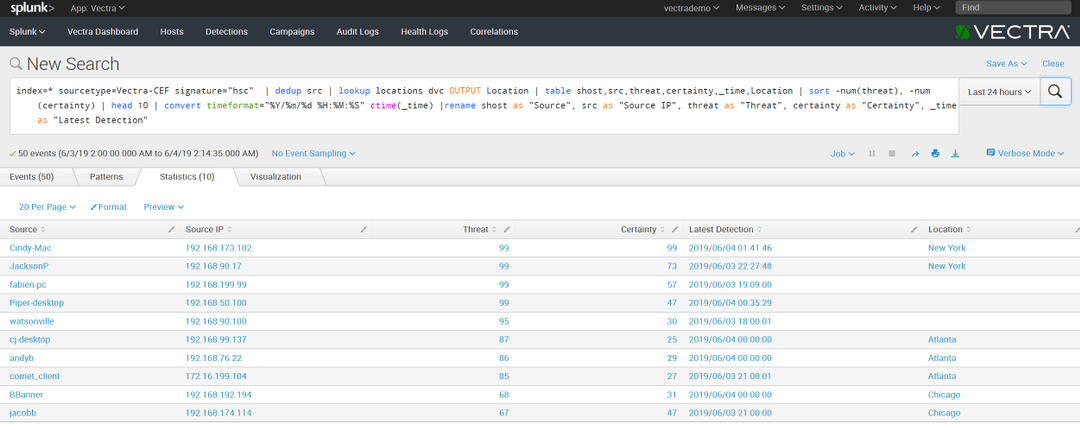Sort by Certainty column
Viewport: 1080px width, 430px height.
pyautogui.click(x=644, y=229)
